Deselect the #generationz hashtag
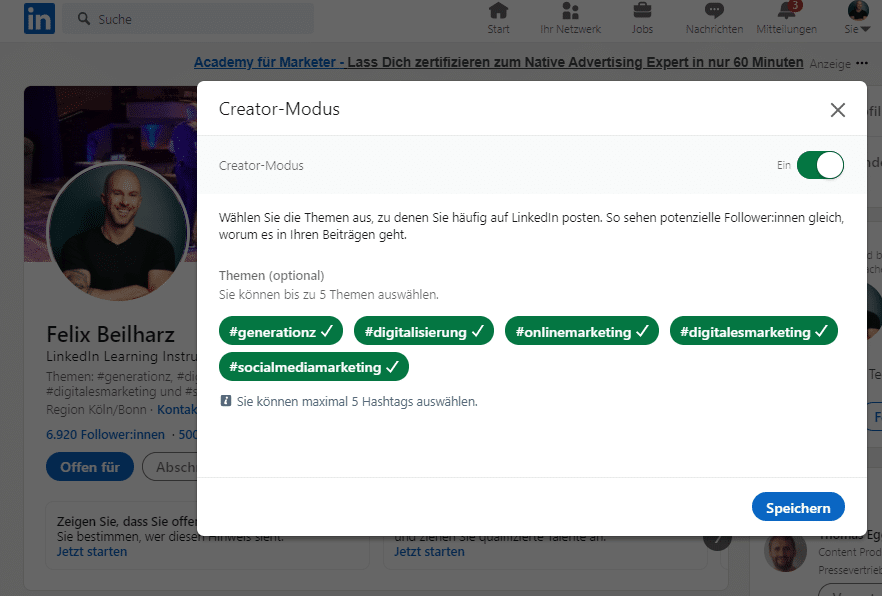 pos(281,331)
